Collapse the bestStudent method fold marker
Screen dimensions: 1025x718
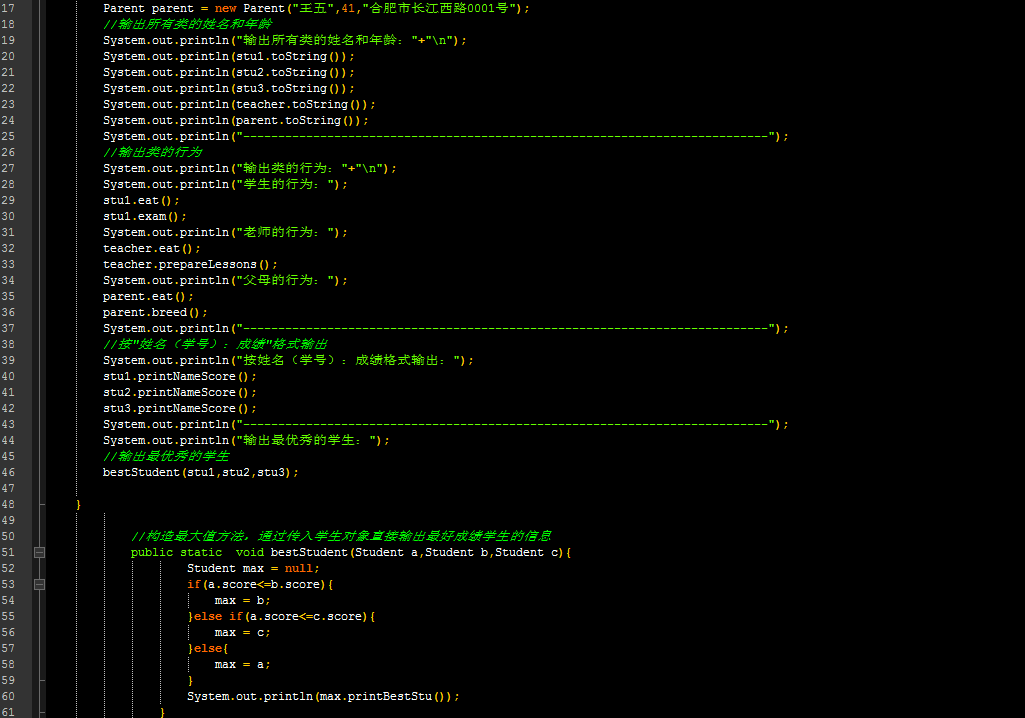point(39,553)
